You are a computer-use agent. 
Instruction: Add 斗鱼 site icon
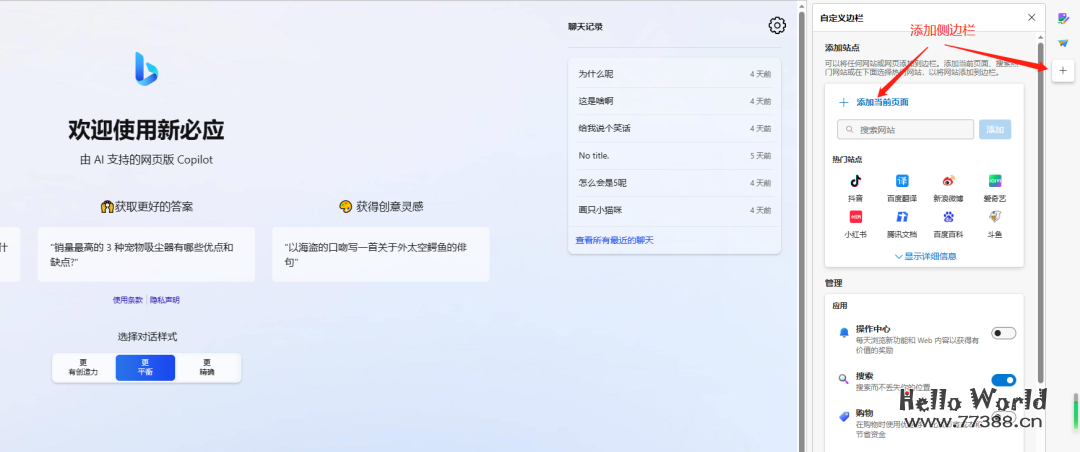995,216
